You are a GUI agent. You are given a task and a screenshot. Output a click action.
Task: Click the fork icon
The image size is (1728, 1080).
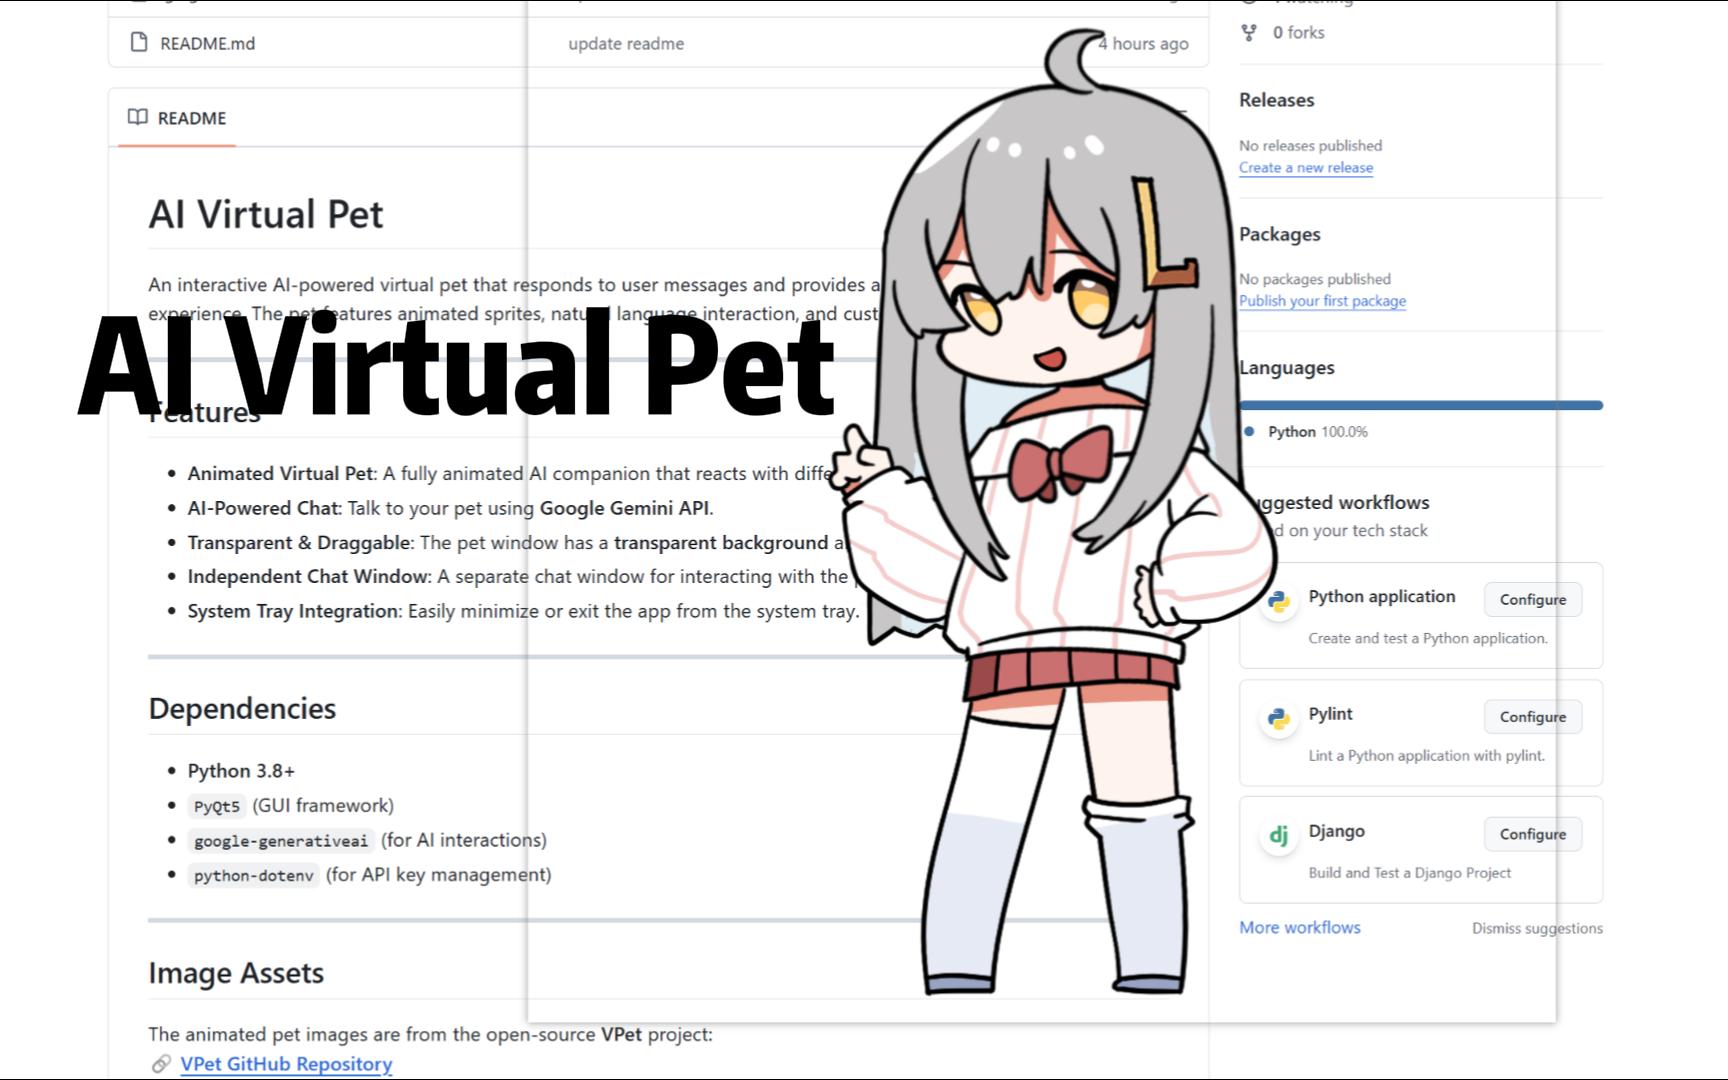(1249, 32)
